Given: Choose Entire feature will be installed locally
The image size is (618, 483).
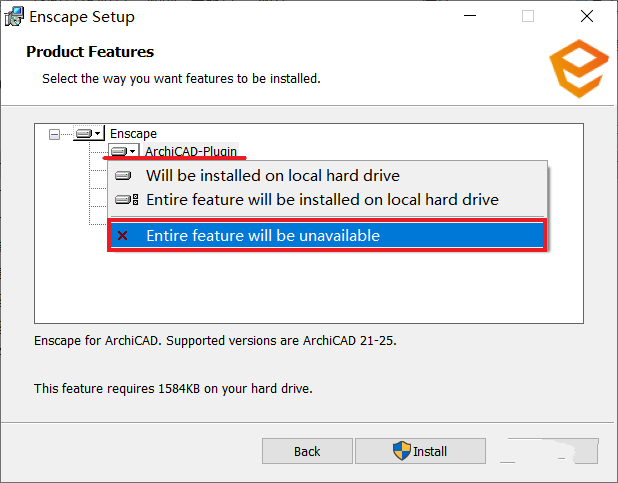Looking at the screenshot, I should click(x=327, y=200).
